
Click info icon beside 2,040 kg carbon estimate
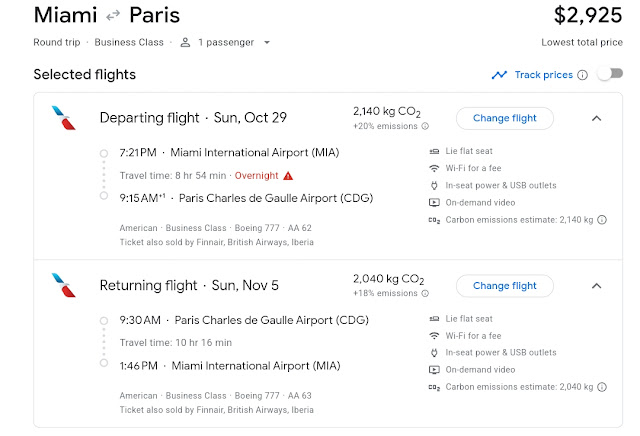pos(602,388)
